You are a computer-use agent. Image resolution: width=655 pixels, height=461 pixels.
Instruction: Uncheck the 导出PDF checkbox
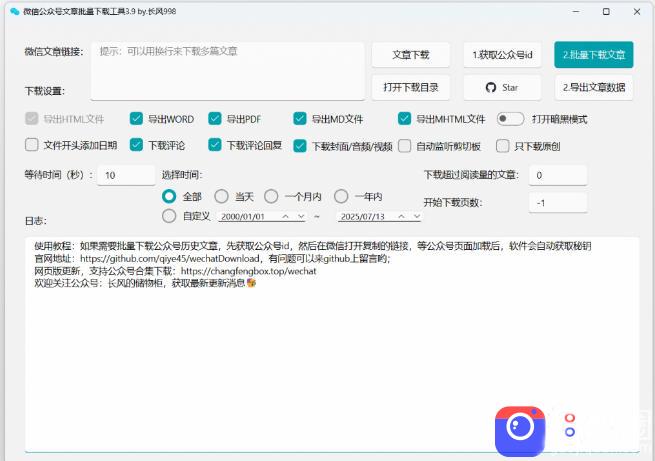[214, 119]
